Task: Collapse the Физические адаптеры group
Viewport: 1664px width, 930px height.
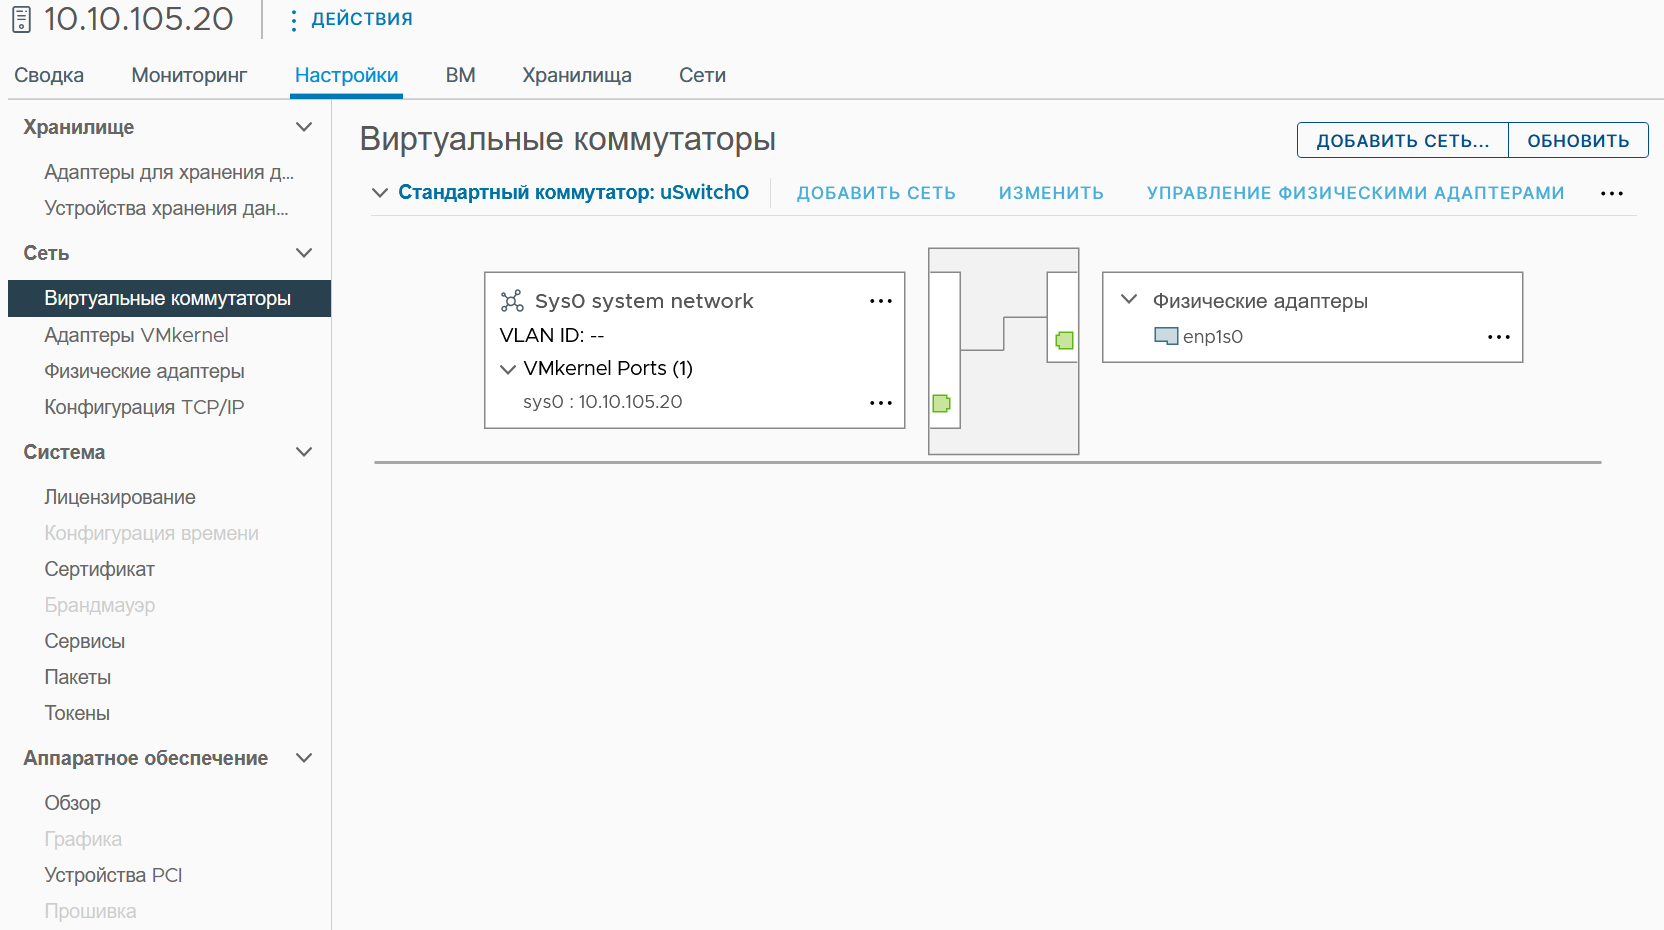Action: click(1129, 299)
